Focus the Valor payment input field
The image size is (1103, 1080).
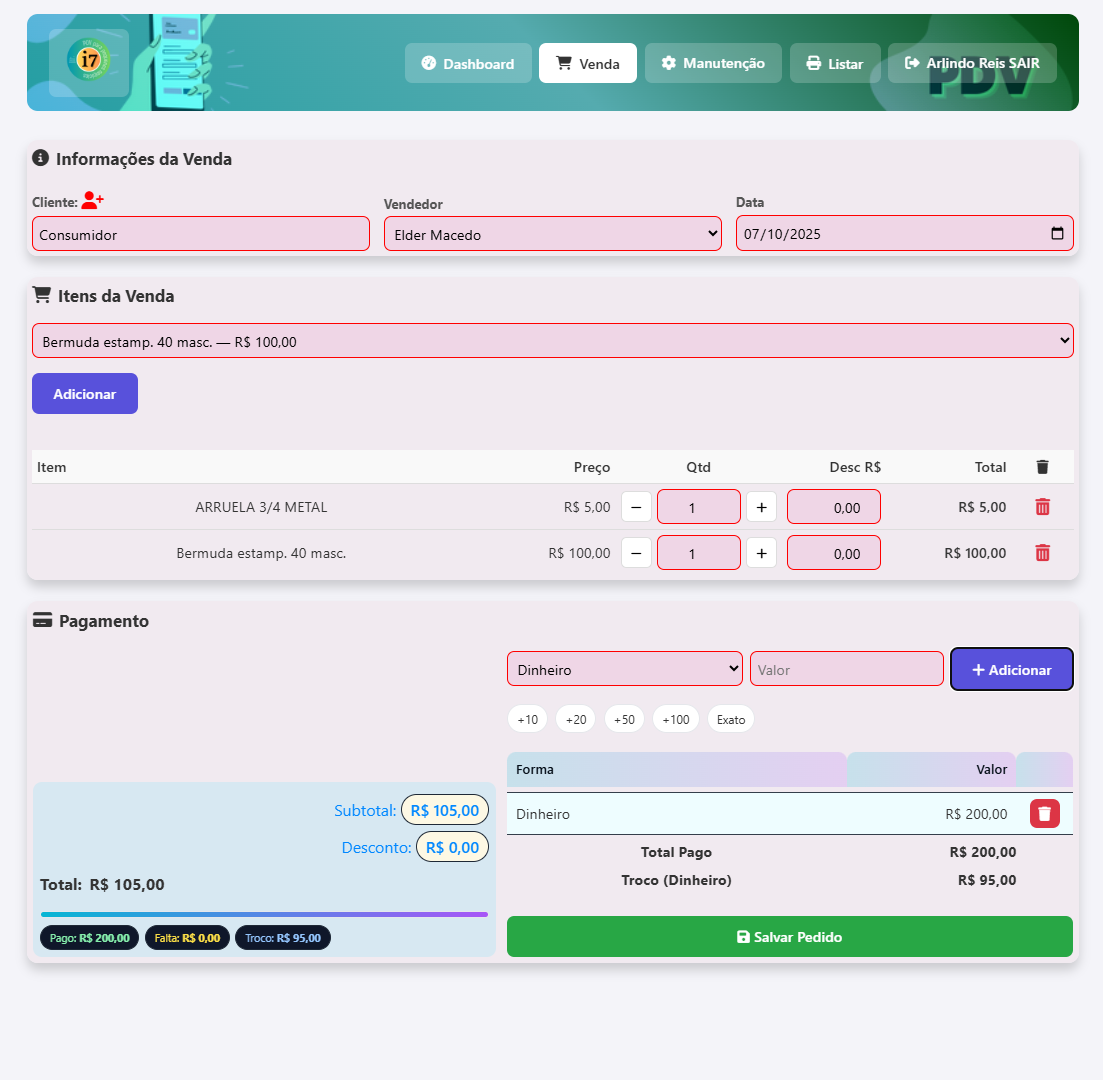point(846,669)
